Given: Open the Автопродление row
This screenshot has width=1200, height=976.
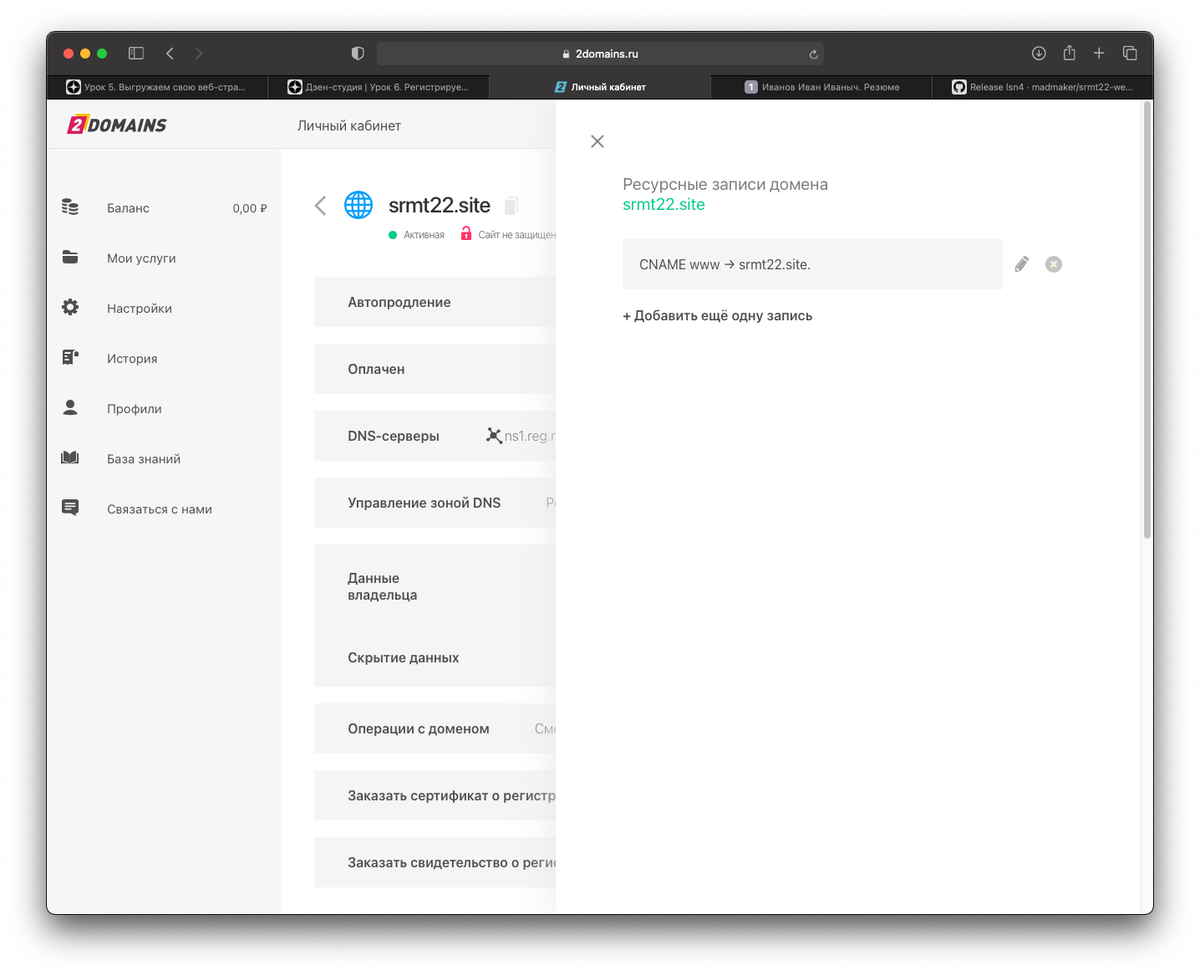Looking at the screenshot, I should tap(434, 302).
